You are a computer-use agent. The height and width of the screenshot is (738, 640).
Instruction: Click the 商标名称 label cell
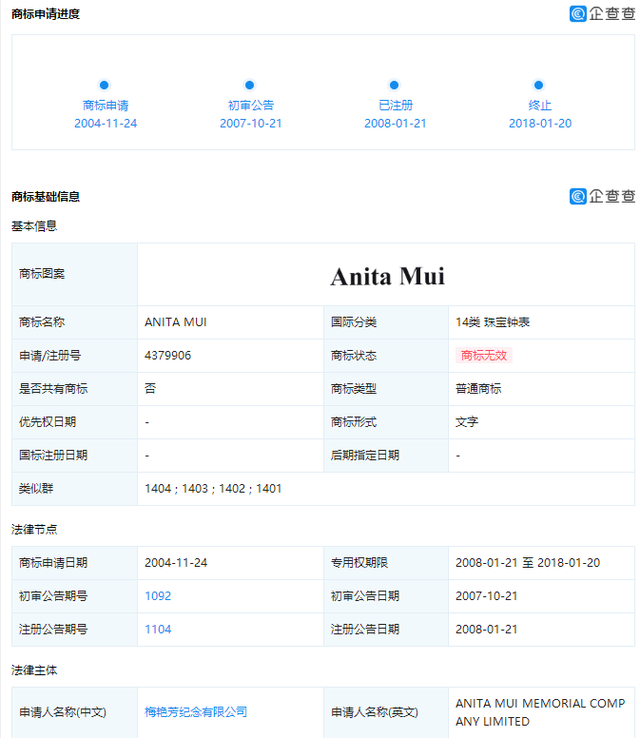[74, 322]
